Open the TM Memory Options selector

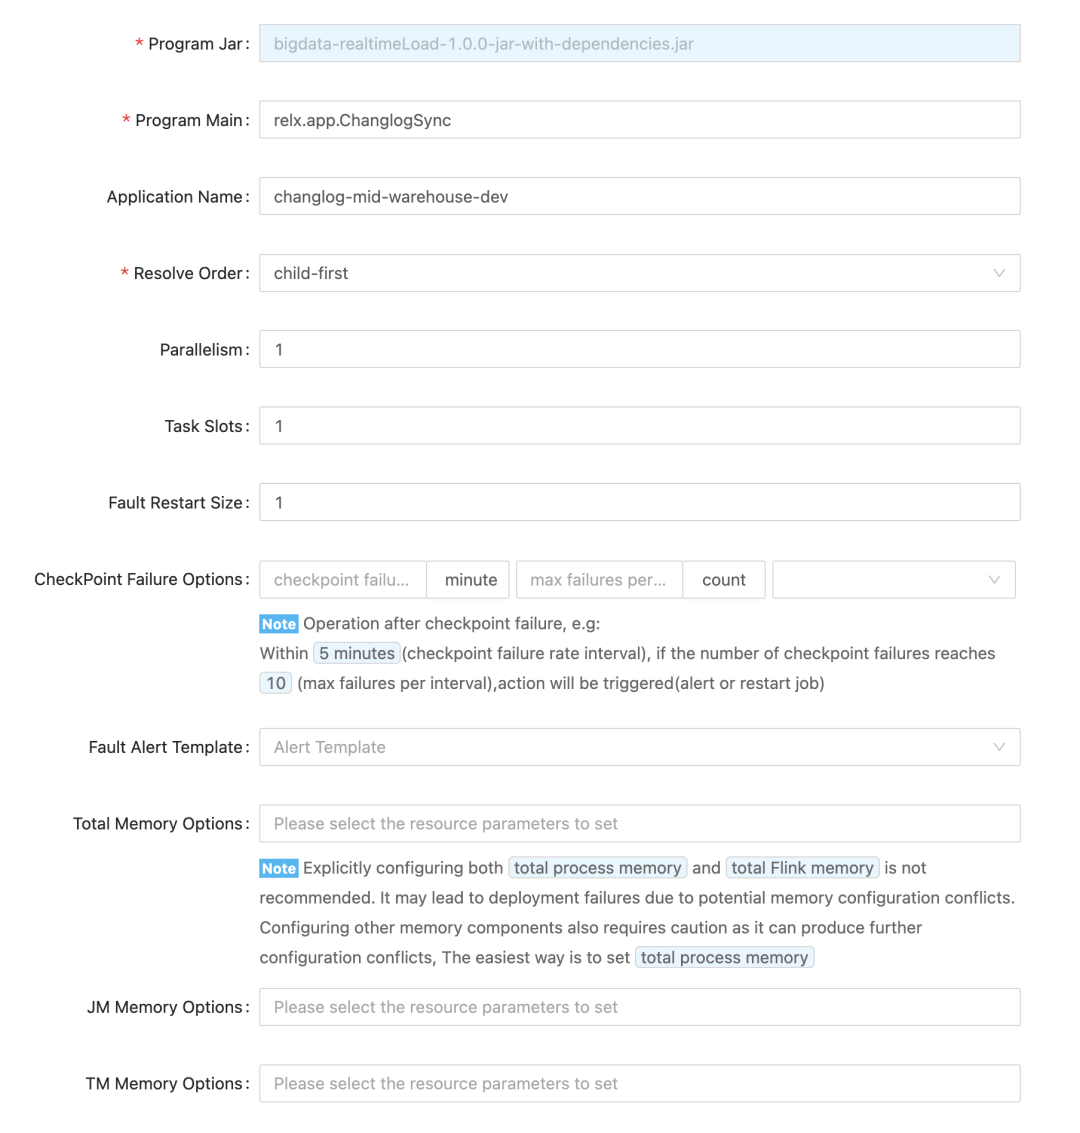639,1084
